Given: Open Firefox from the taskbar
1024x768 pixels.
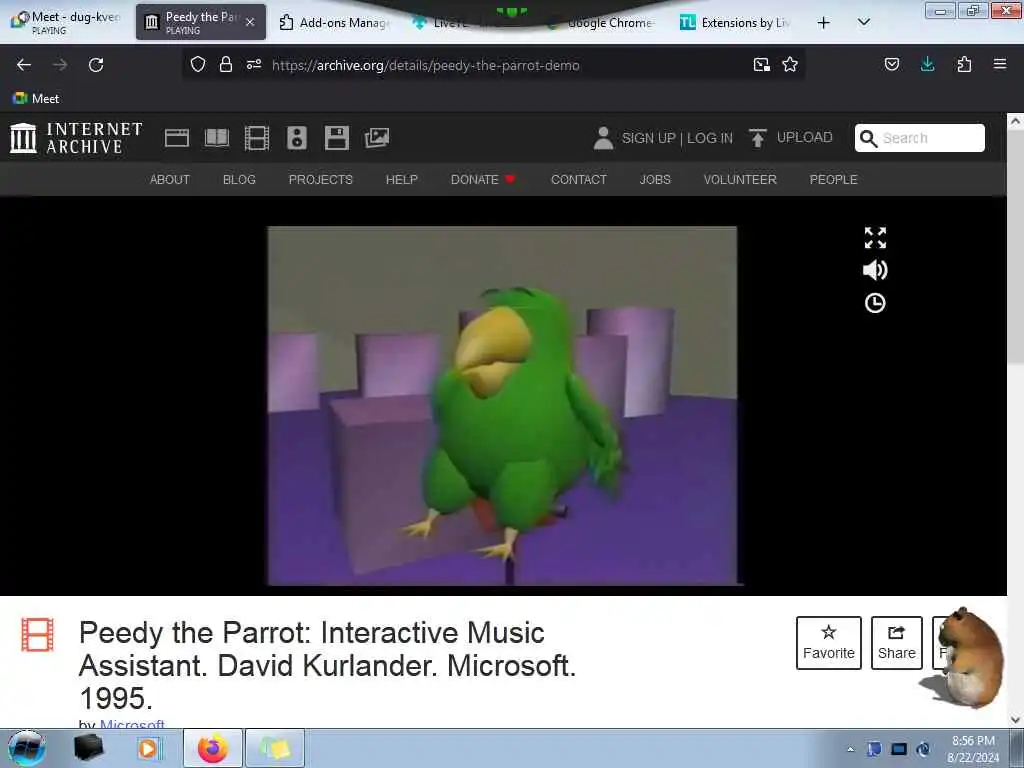Looking at the screenshot, I should point(213,748).
